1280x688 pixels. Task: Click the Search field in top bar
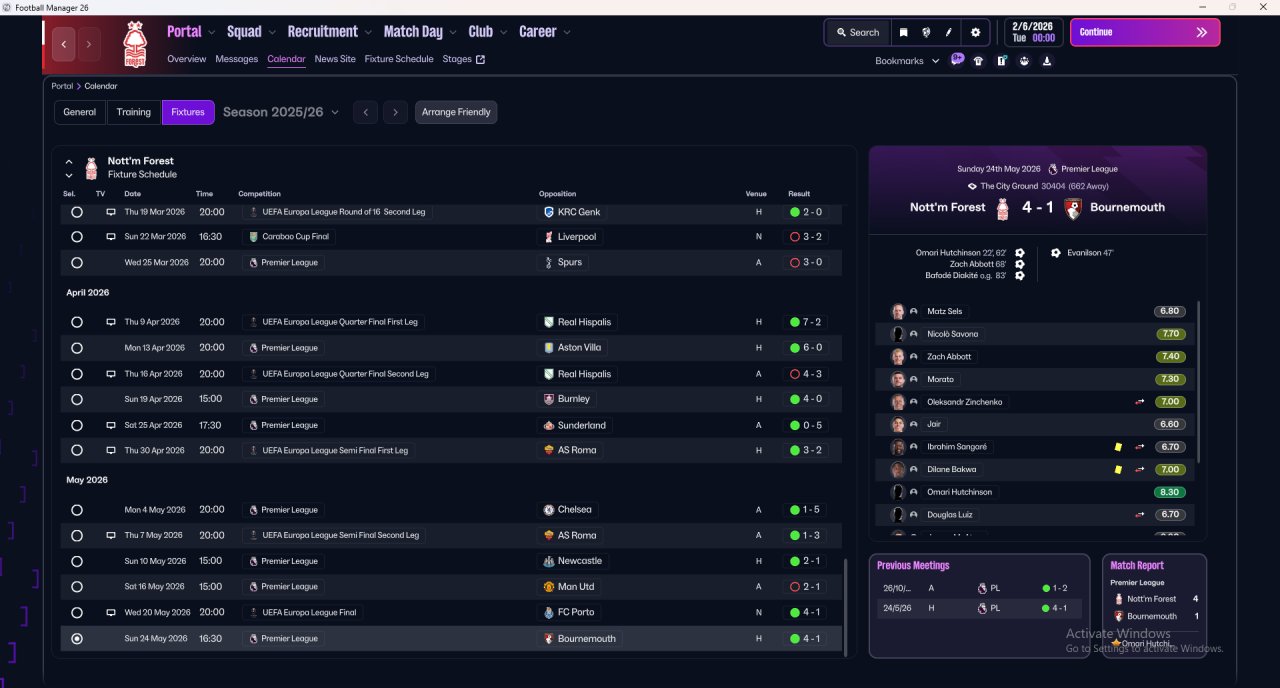tap(857, 32)
